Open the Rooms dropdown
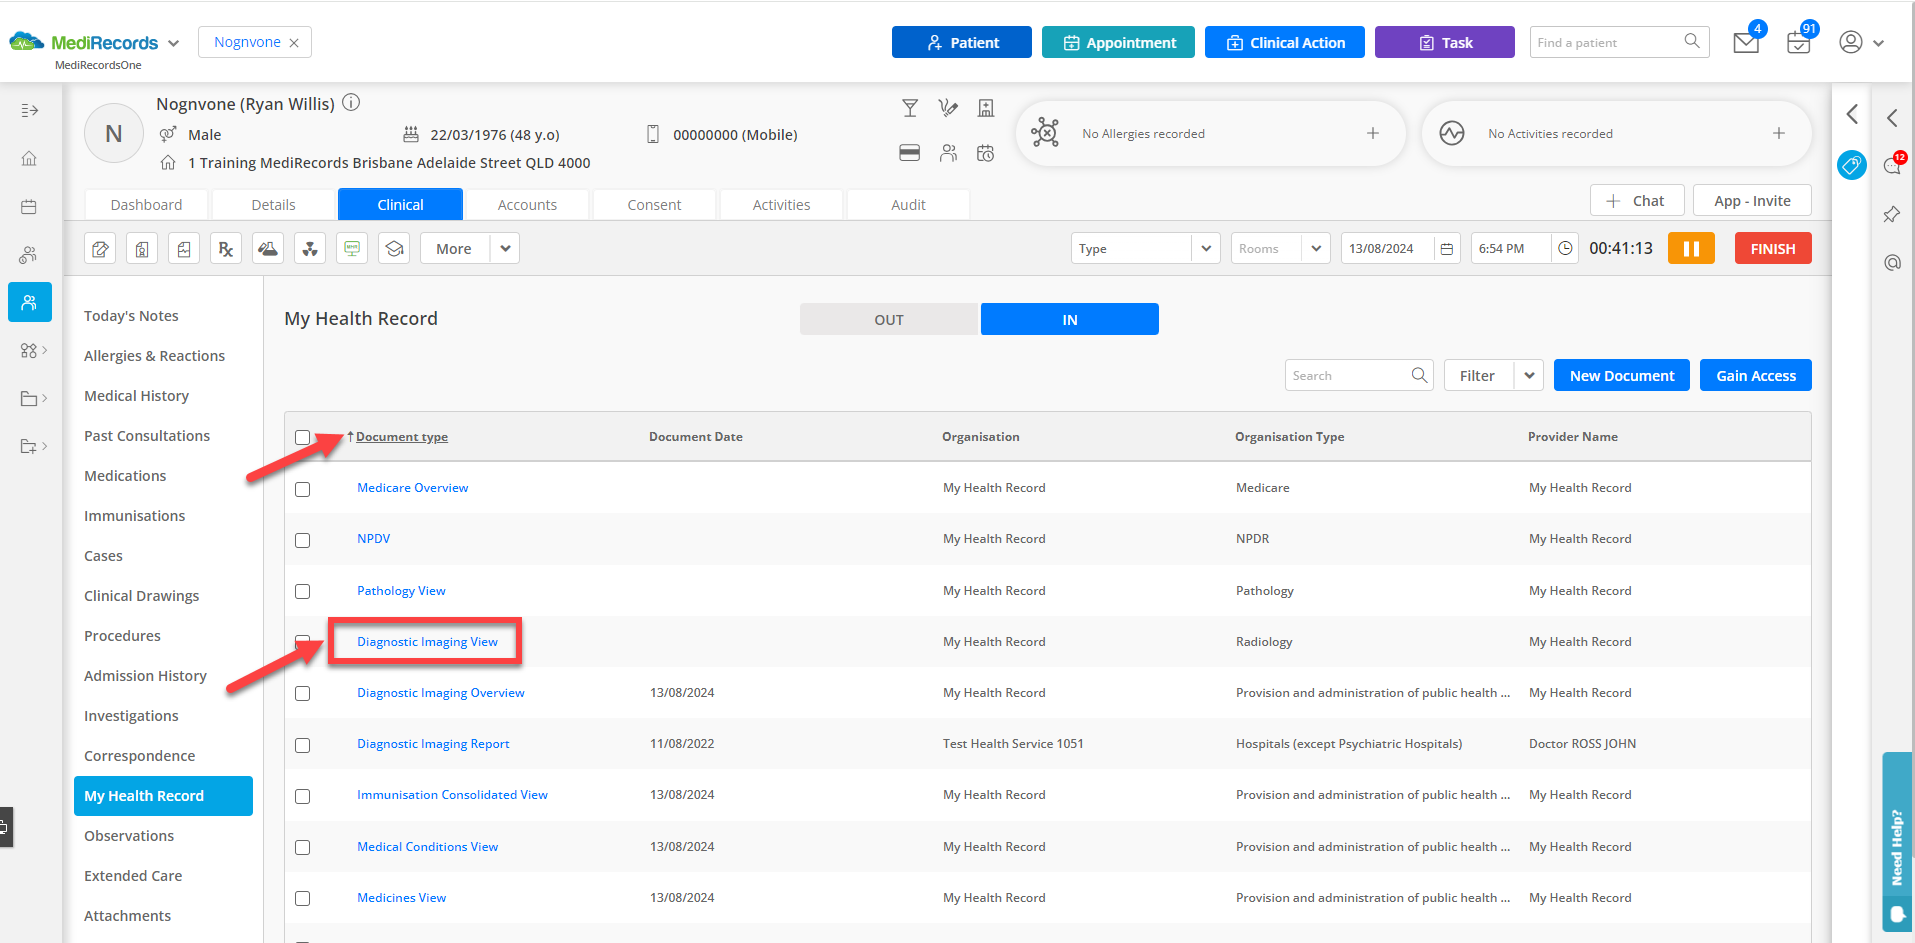Viewport: 1915px width, 943px height. click(x=1280, y=249)
